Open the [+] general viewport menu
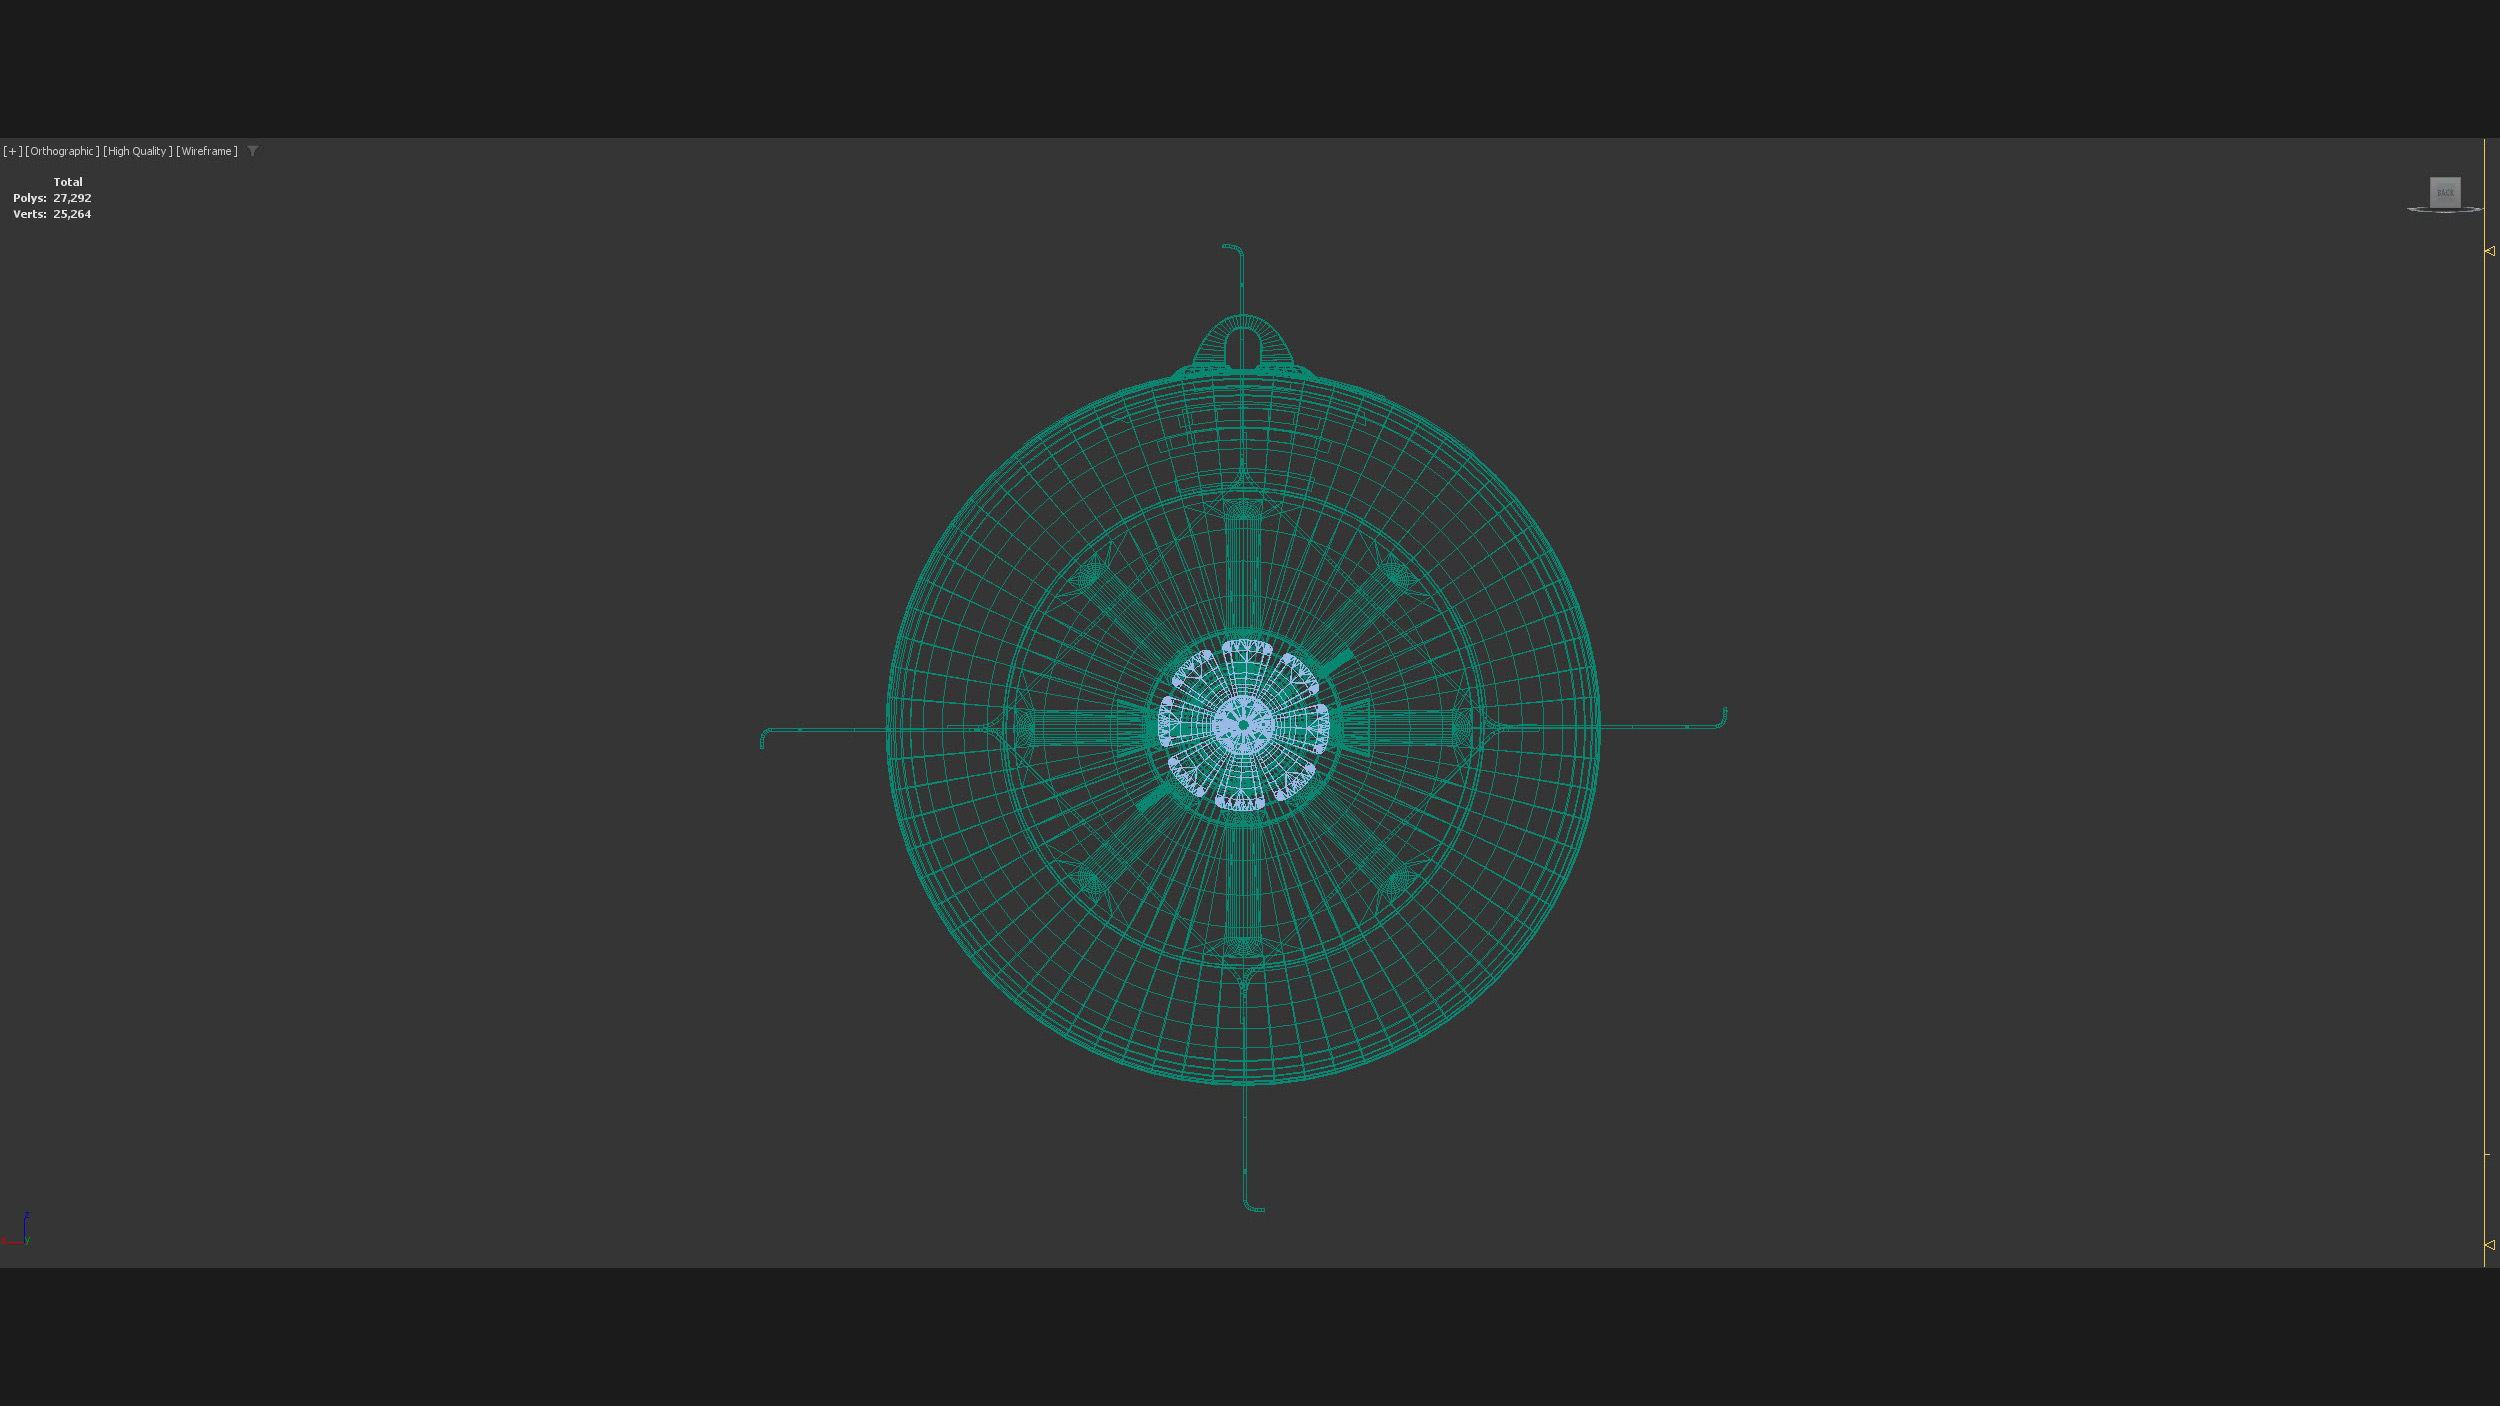Screen dimensions: 2500x1406 tap(13, 151)
